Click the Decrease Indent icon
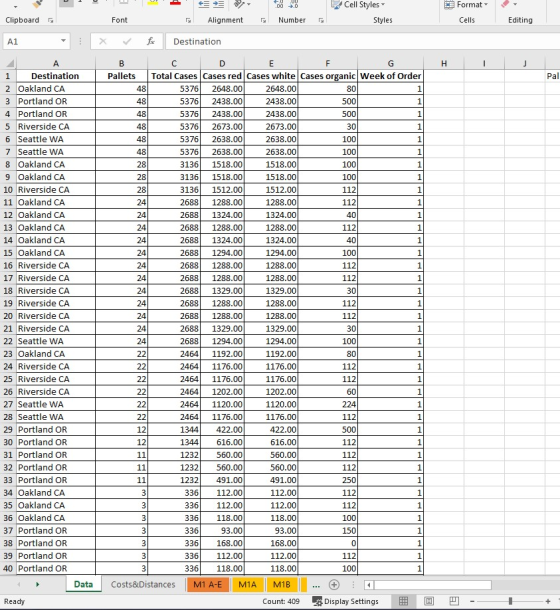Image resolution: width=560 pixels, height=610 pixels. [x=204, y=4]
